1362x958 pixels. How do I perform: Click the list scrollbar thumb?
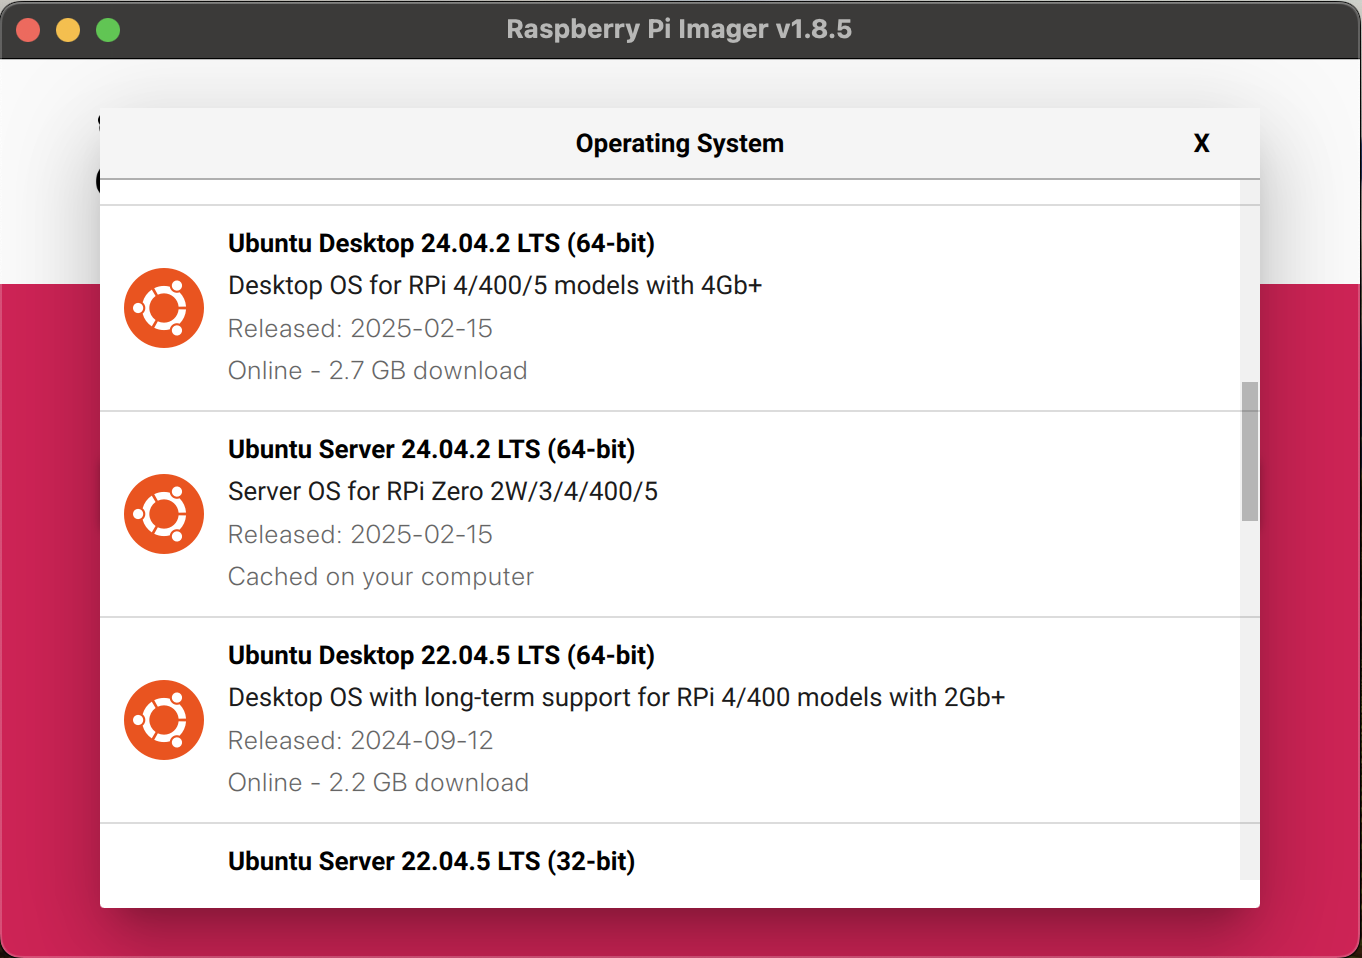(x=1250, y=451)
